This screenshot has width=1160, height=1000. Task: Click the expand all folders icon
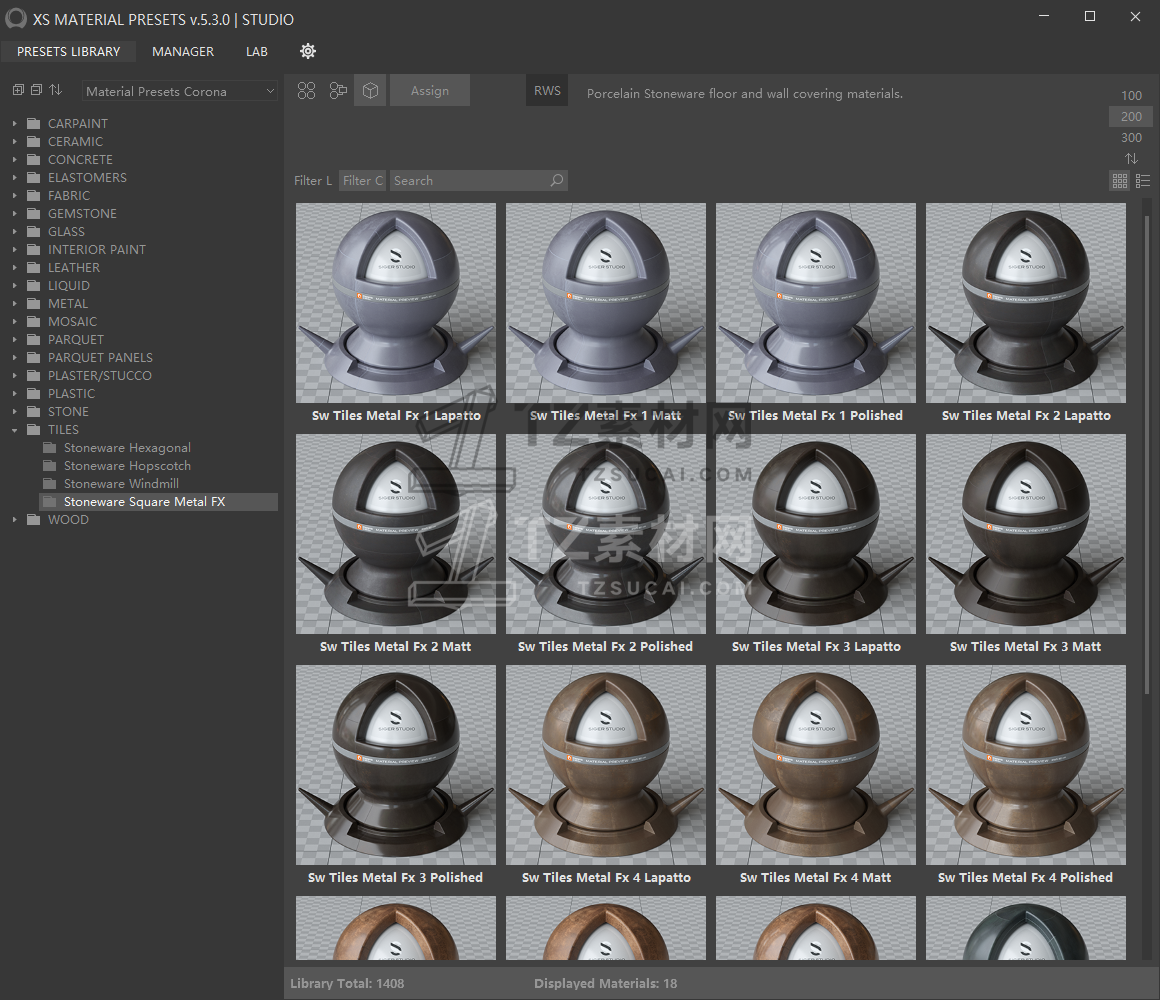click(18, 90)
